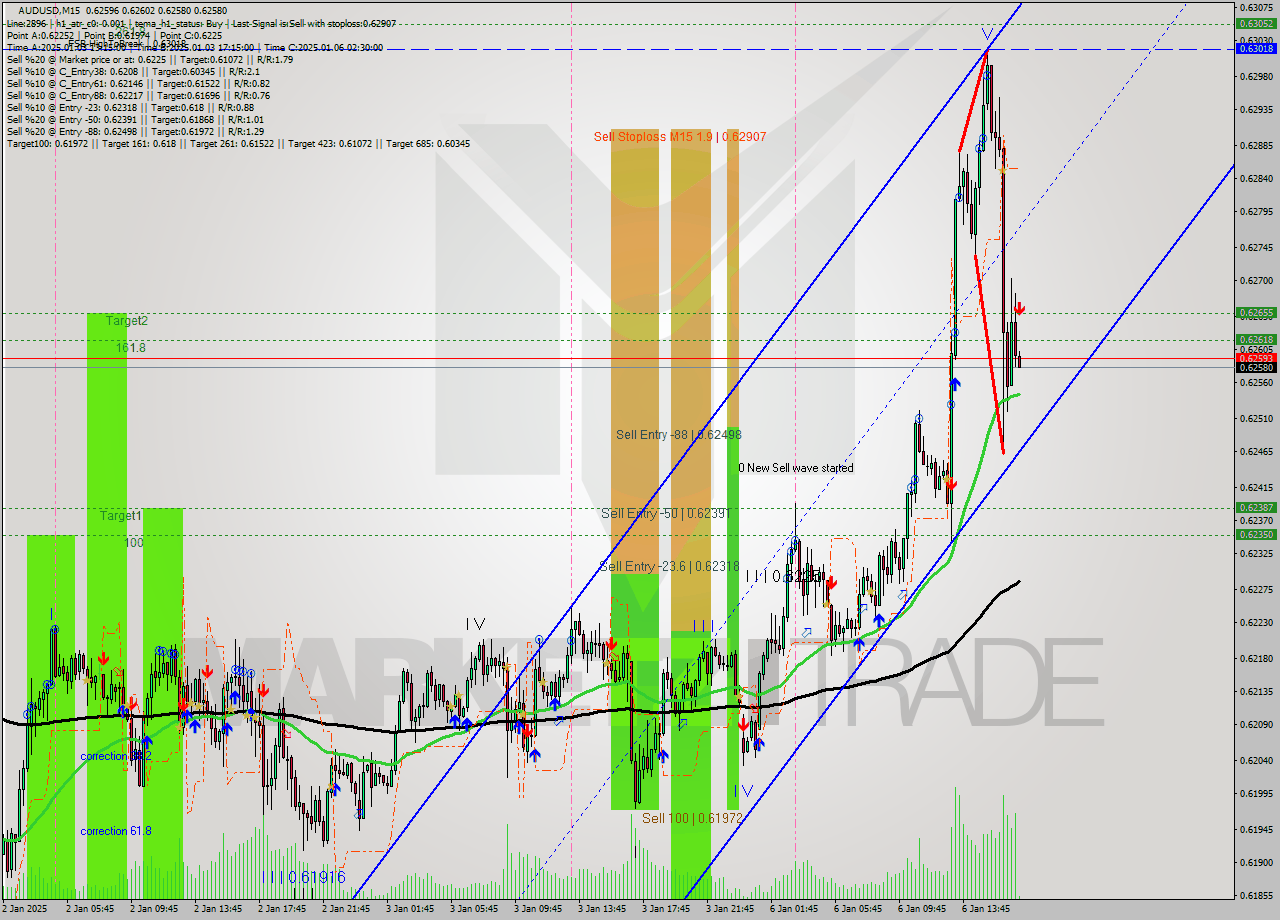Click the 'I I | 0.61916' wave label
Image resolution: width=1280 pixels, height=920 pixels.
pos(304,877)
